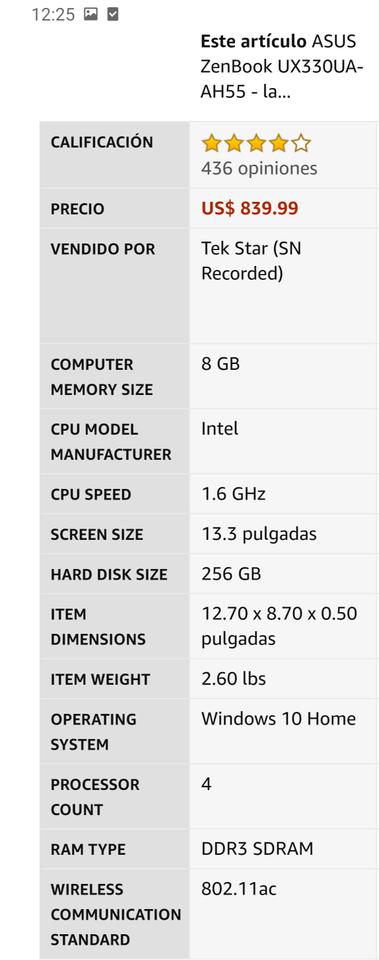Tap the 12.70 x 8.70 x 0.50 dimensions value
The width and height of the screenshot is (379, 960).
279,626
